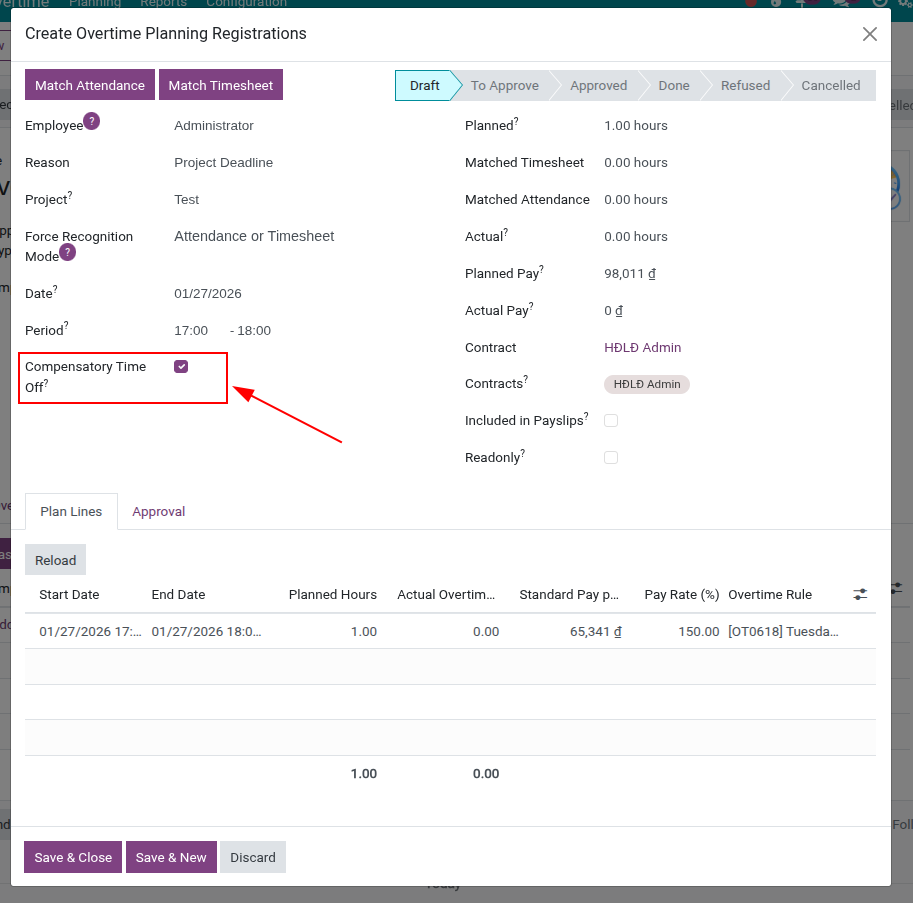Viewport: 913px width, 903px height.
Task: Click the Actual hours help marker
Action: click(505, 231)
